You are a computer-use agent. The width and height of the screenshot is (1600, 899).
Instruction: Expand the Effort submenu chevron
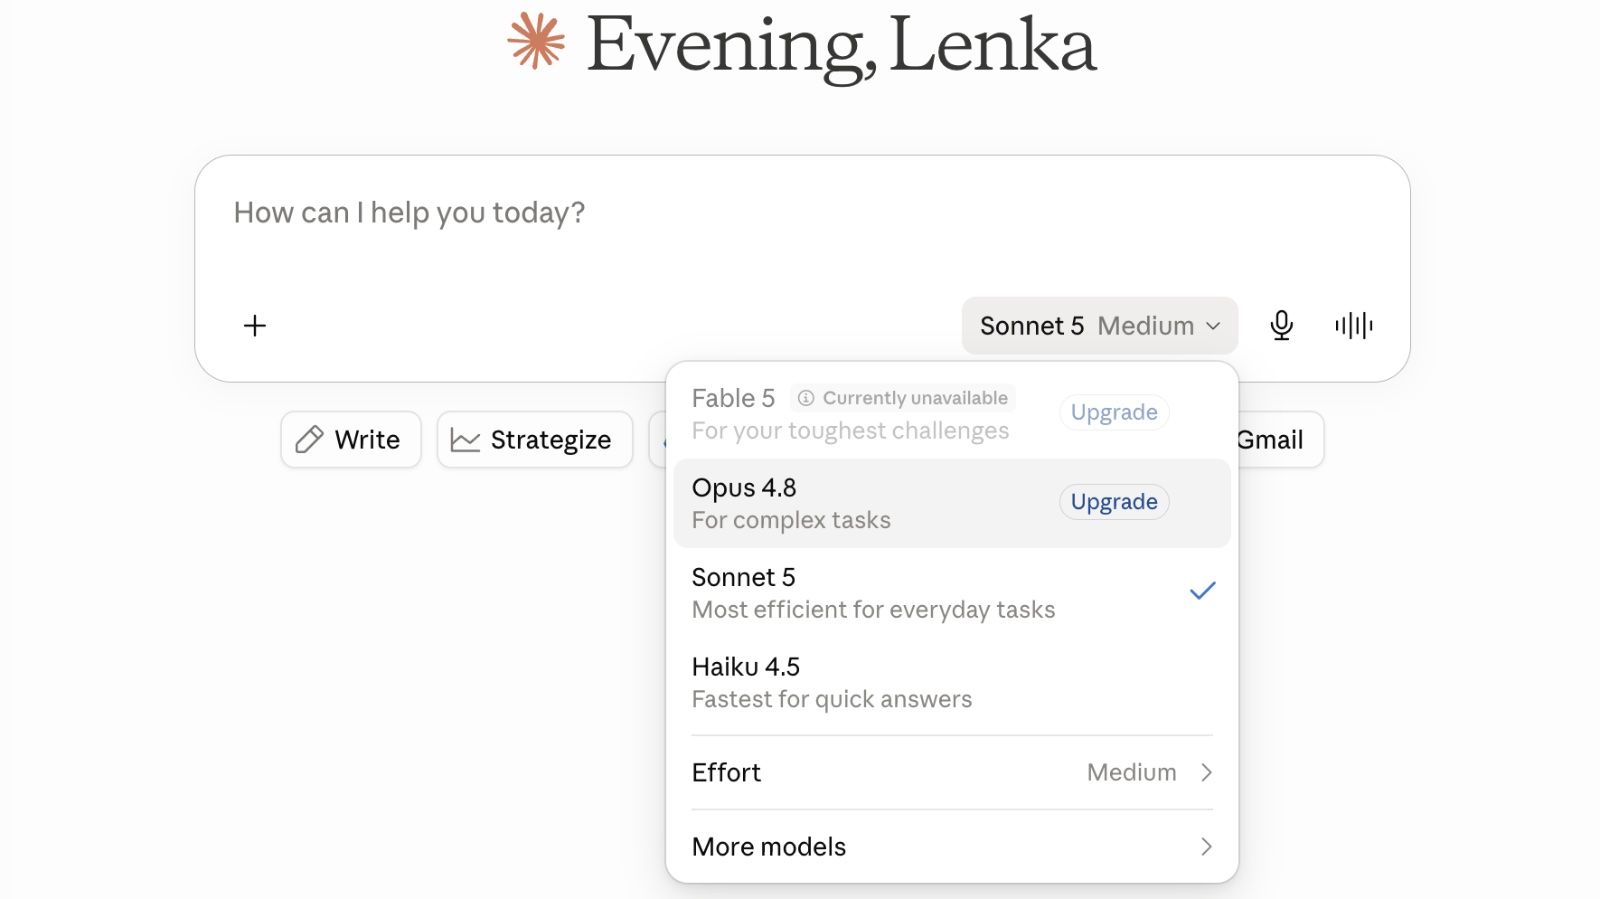pyautogui.click(x=1206, y=772)
